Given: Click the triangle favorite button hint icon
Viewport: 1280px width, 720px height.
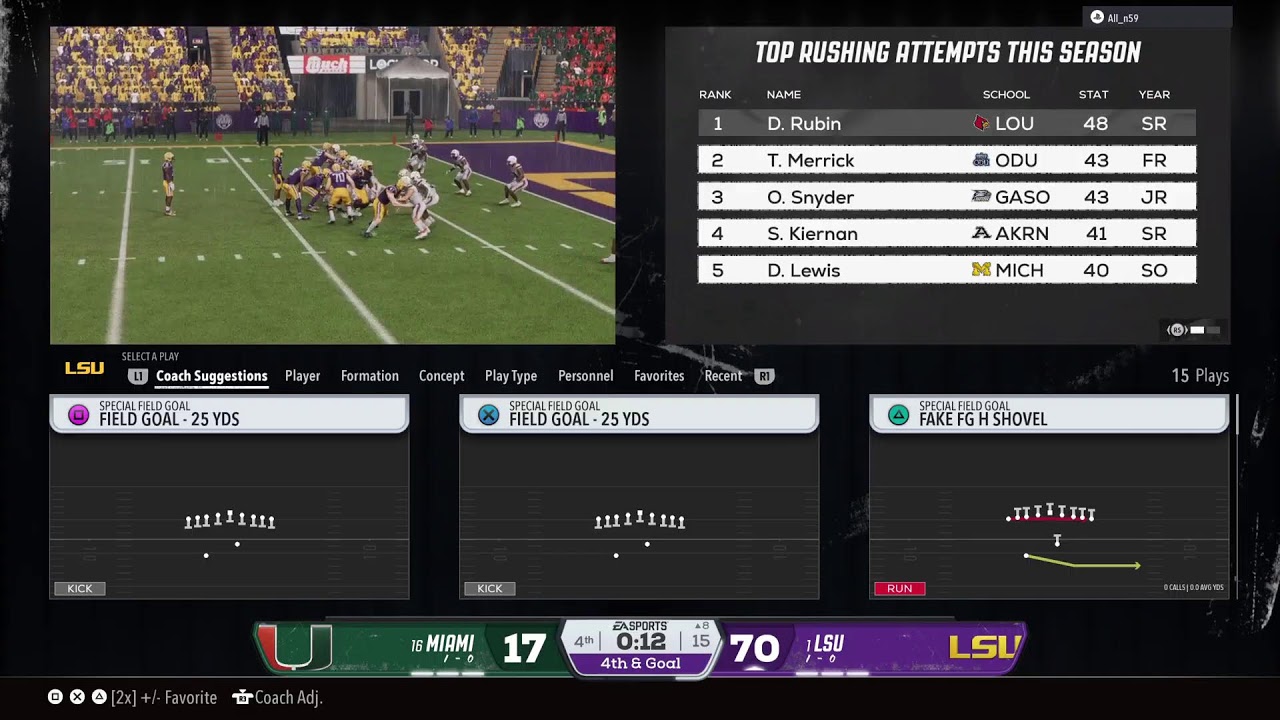Looking at the screenshot, I should pos(99,697).
